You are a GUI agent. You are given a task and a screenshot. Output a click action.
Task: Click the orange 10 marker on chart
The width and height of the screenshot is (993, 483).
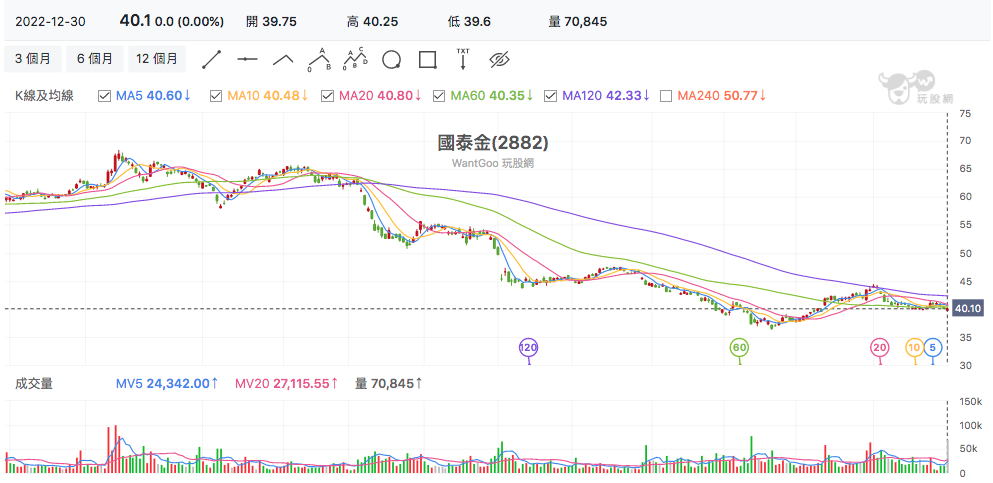coord(914,347)
